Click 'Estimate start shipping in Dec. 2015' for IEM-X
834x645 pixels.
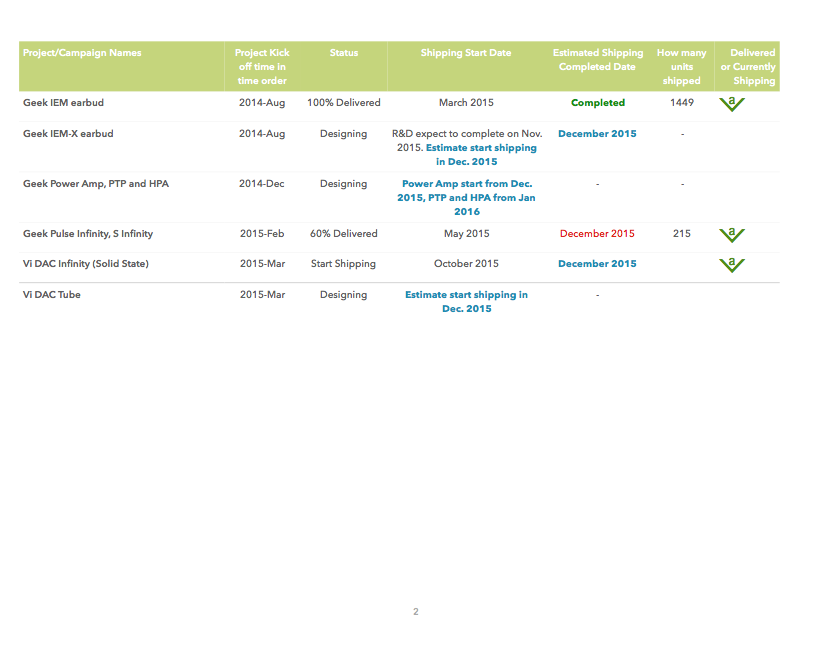pos(481,154)
